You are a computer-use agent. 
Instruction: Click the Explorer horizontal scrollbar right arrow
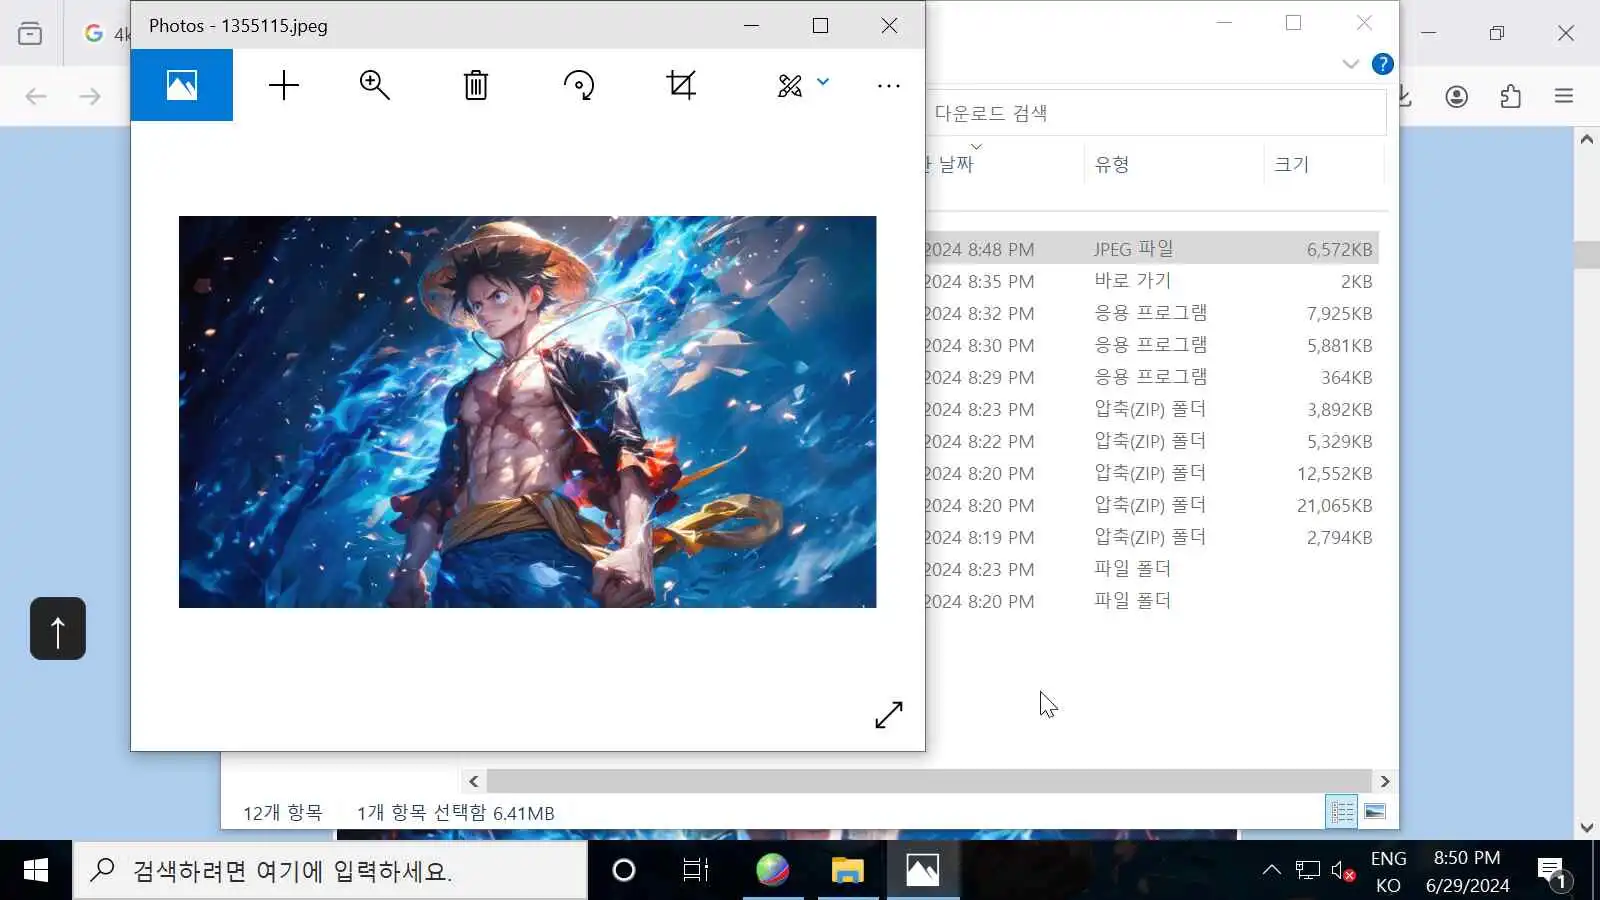coord(1385,781)
